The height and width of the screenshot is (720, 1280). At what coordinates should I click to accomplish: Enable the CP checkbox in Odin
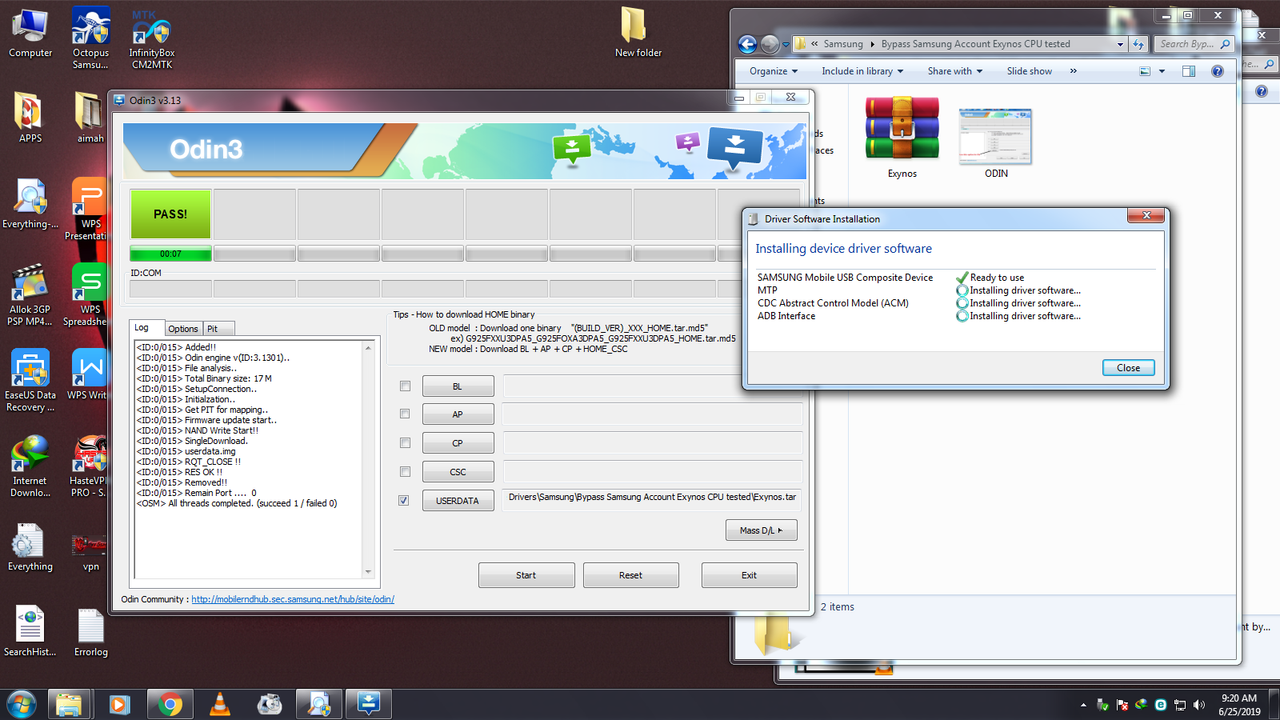click(x=405, y=442)
